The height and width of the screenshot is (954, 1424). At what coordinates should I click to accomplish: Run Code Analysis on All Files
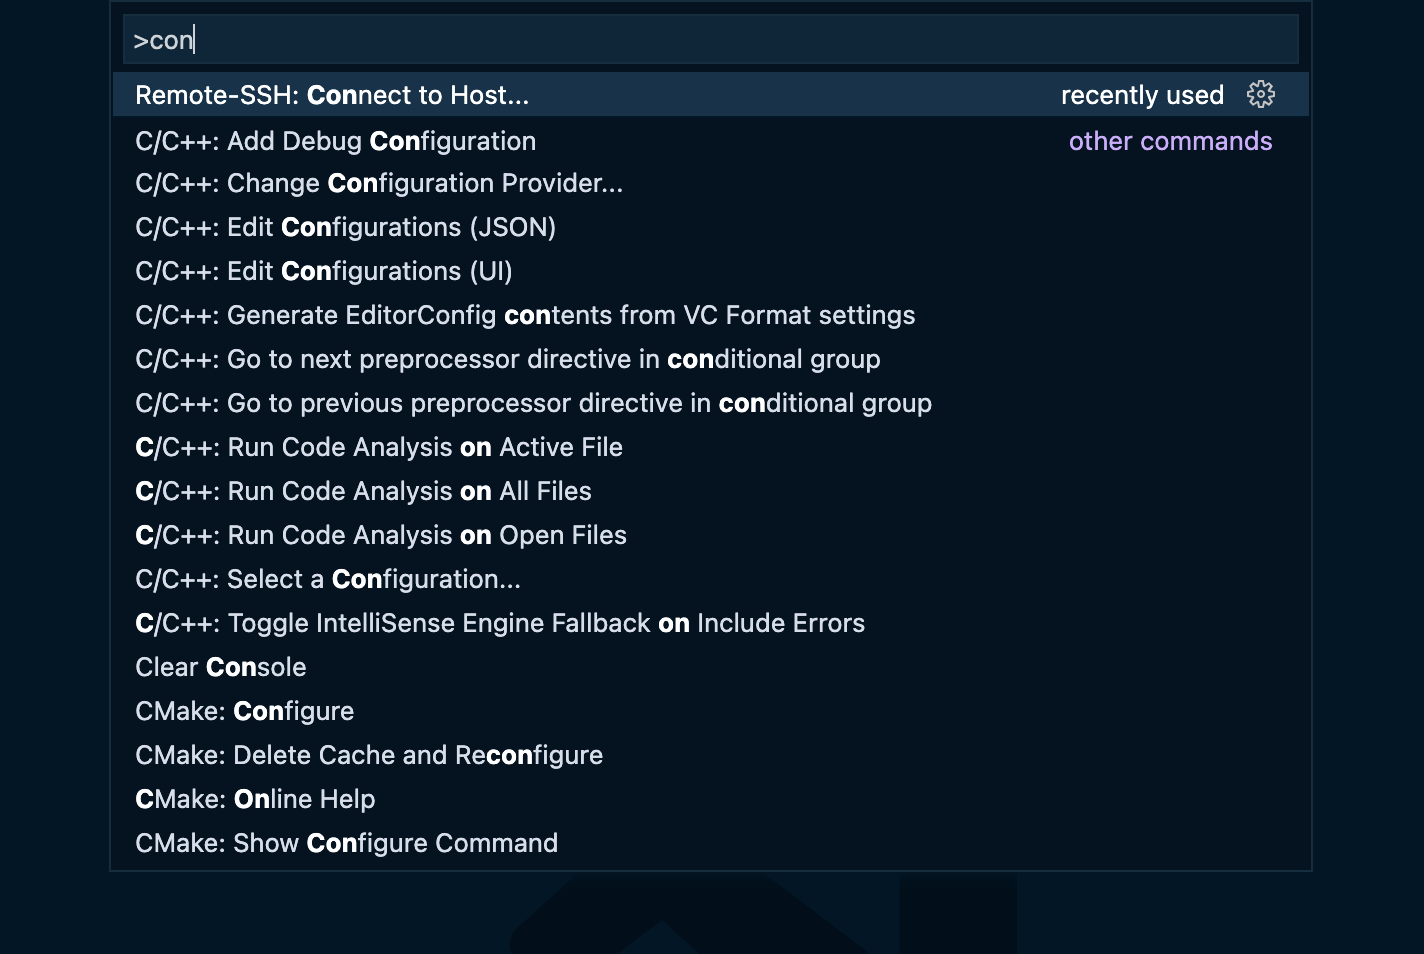711,491
